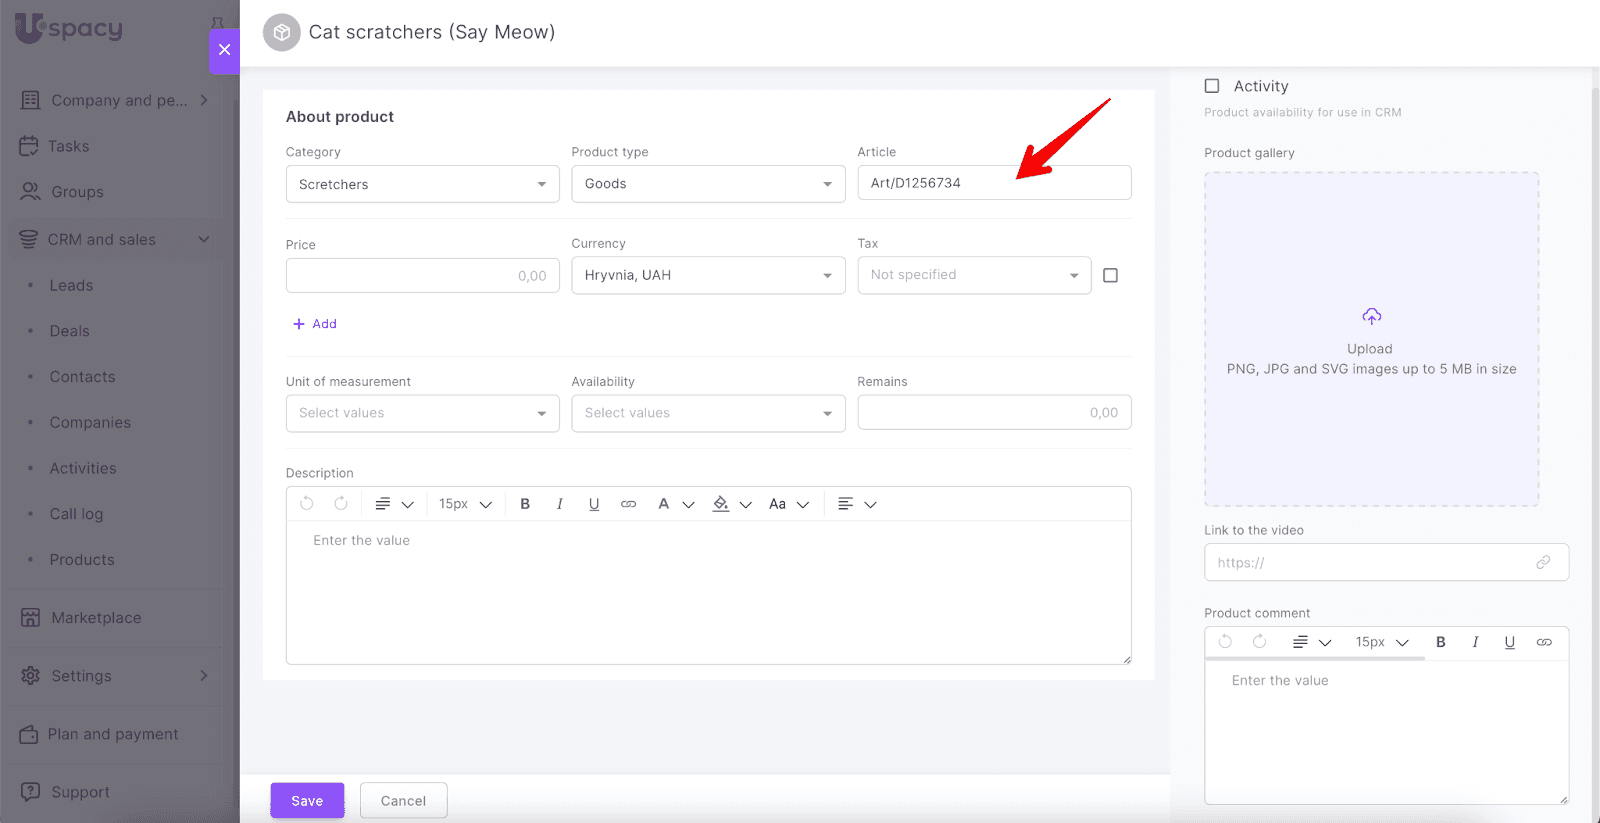Open Products in the sidebar
The height and width of the screenshot is (823, 1600).
click(x=82, y=560)
